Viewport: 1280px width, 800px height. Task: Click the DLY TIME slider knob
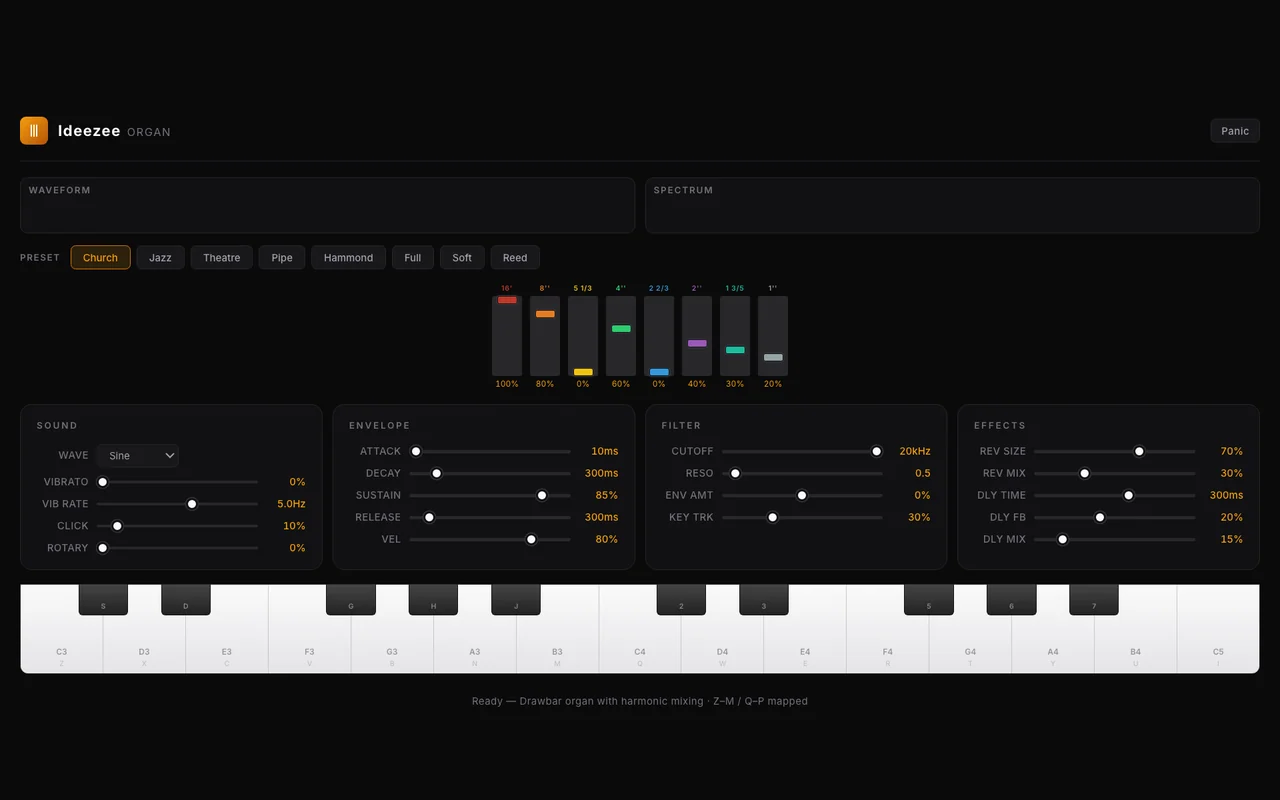click(x=1129, y=495)
